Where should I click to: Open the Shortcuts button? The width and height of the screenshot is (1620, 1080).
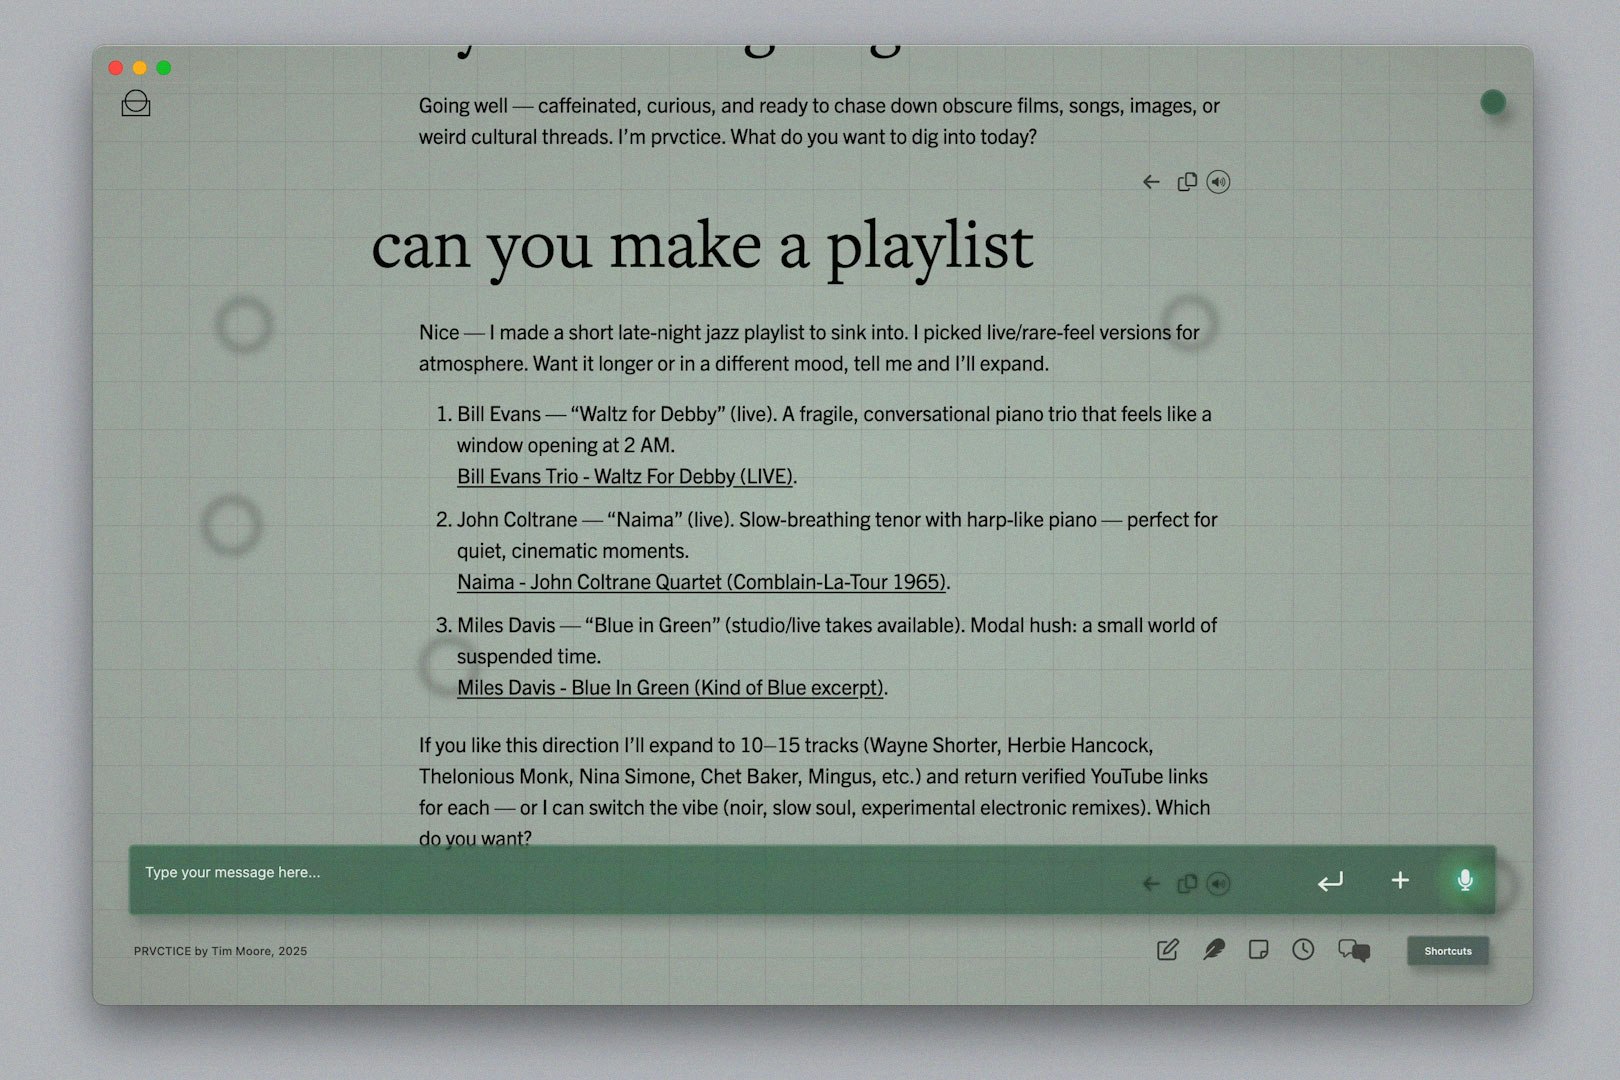point(1448,951)
